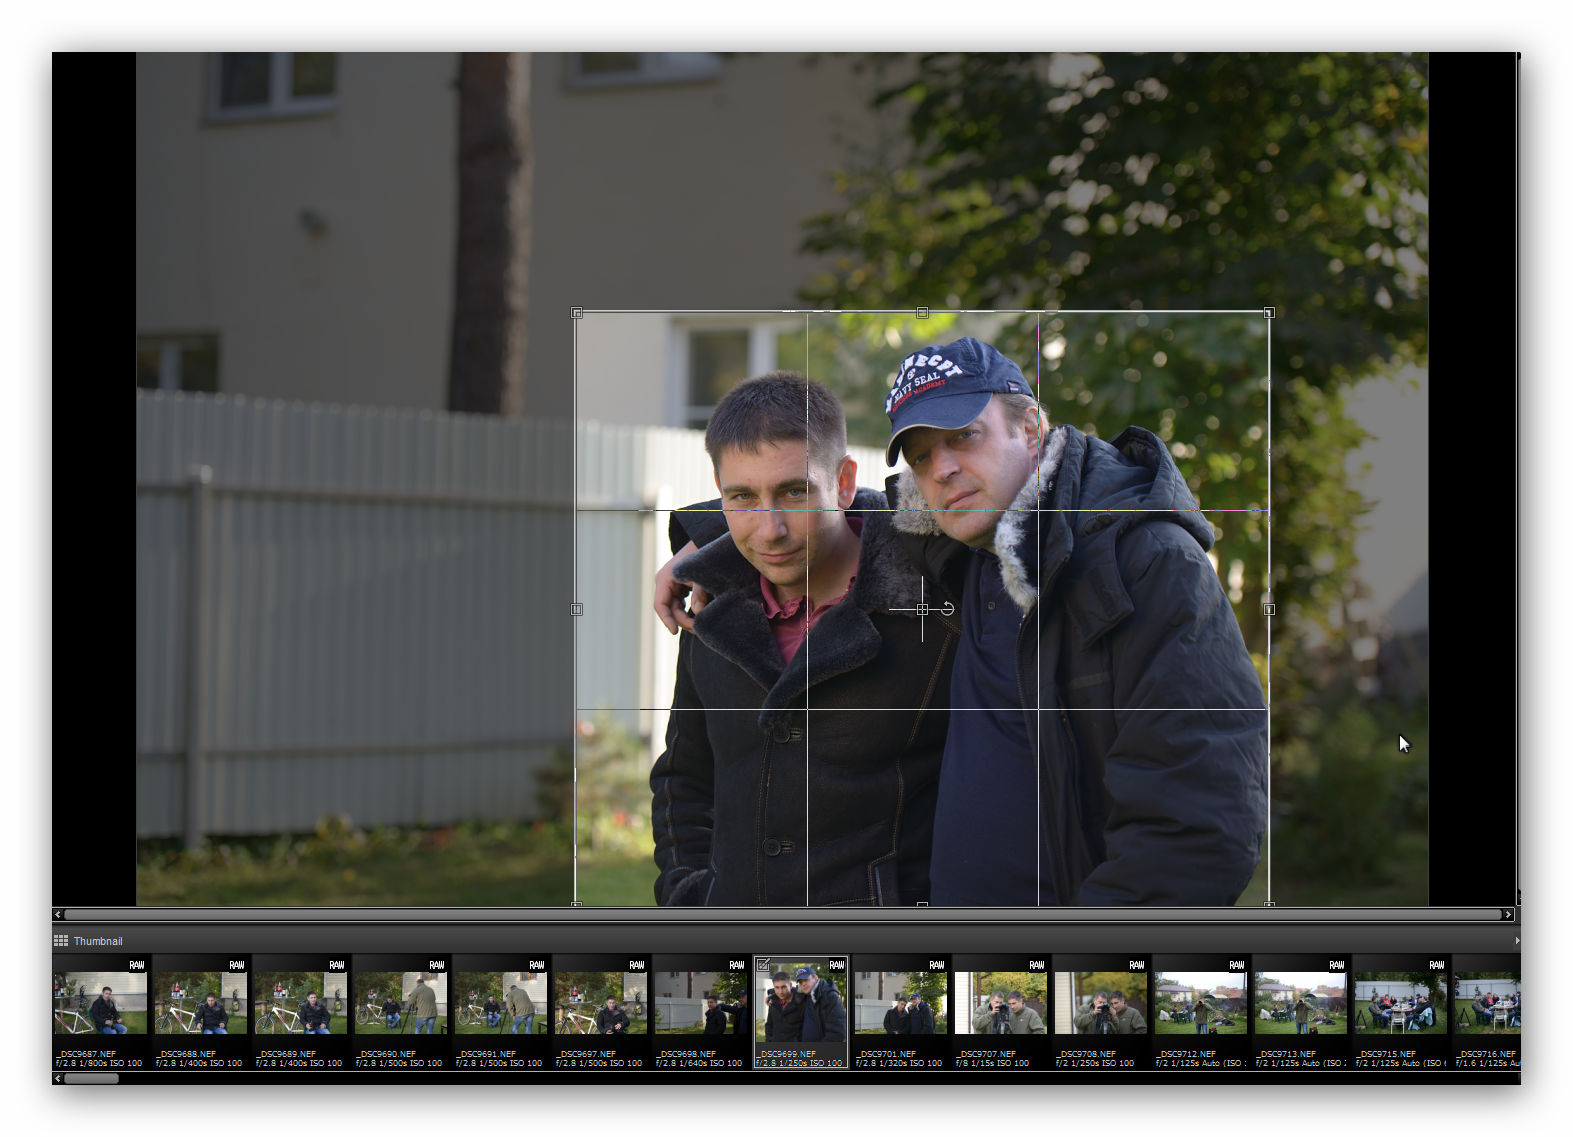The width and height of the screenshot is (1573, 1137).
Task: Click the crop box right-middle edge handle
Action: (1269, 609)
